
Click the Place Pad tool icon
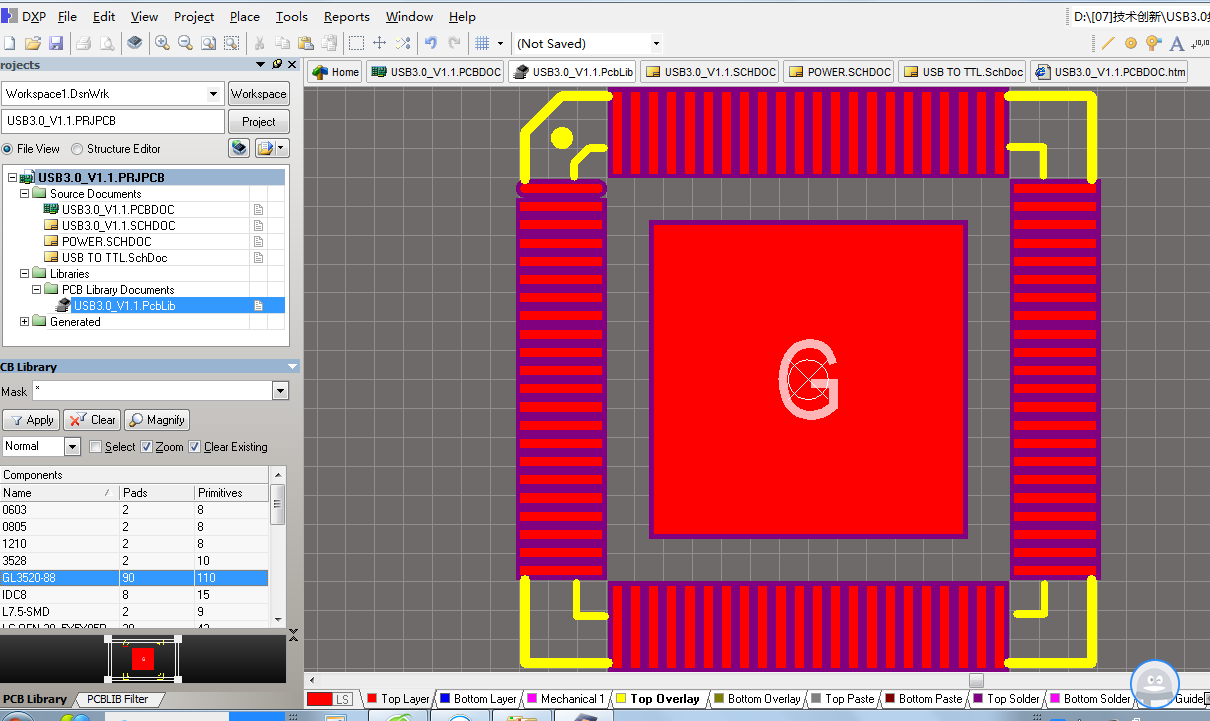(1131, 43)
